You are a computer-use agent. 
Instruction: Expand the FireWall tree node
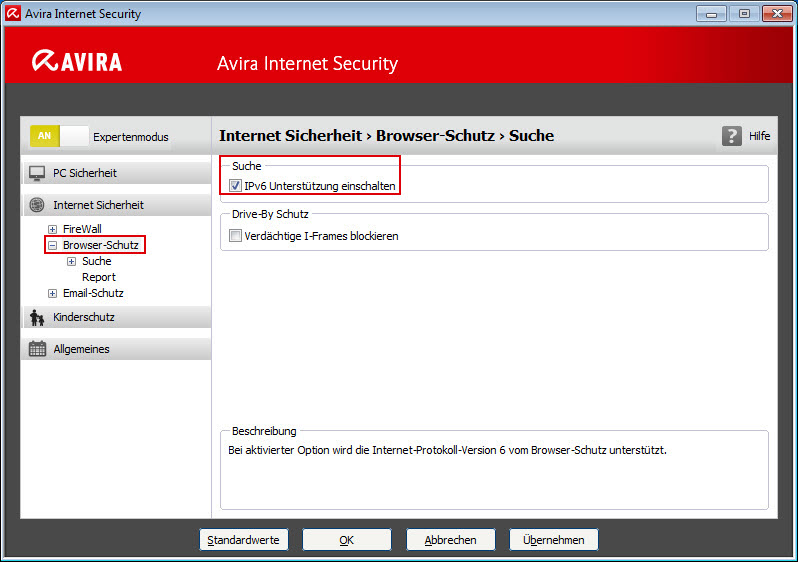coord(52,229)
